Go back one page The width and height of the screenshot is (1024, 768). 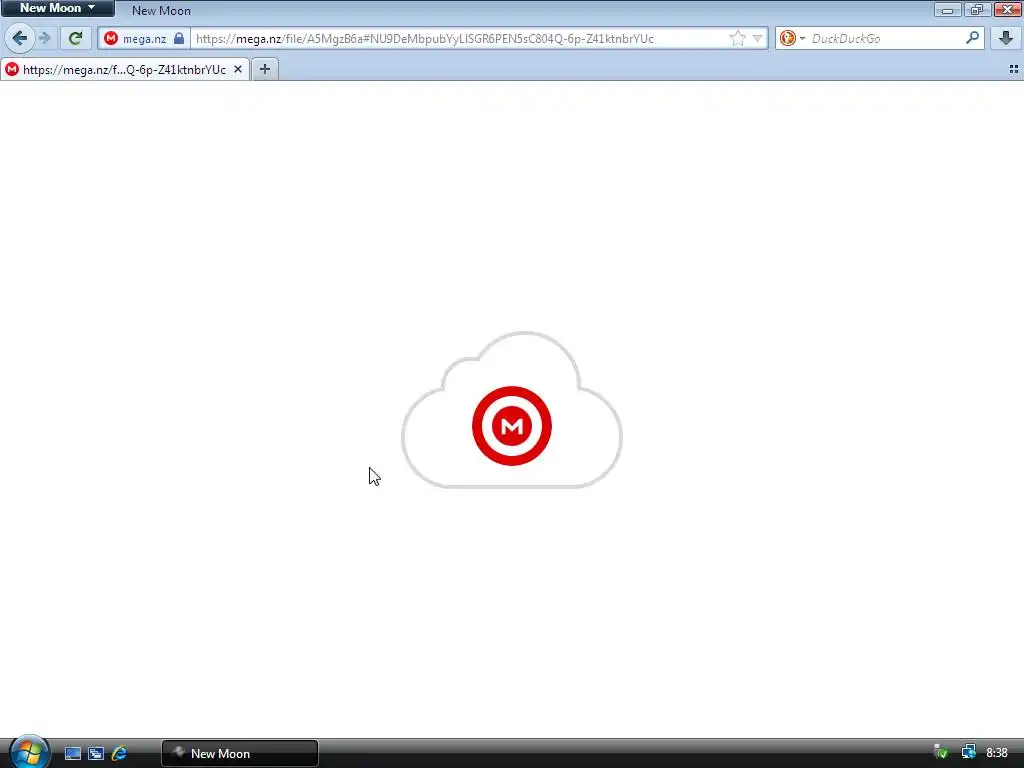pos(20,38)
